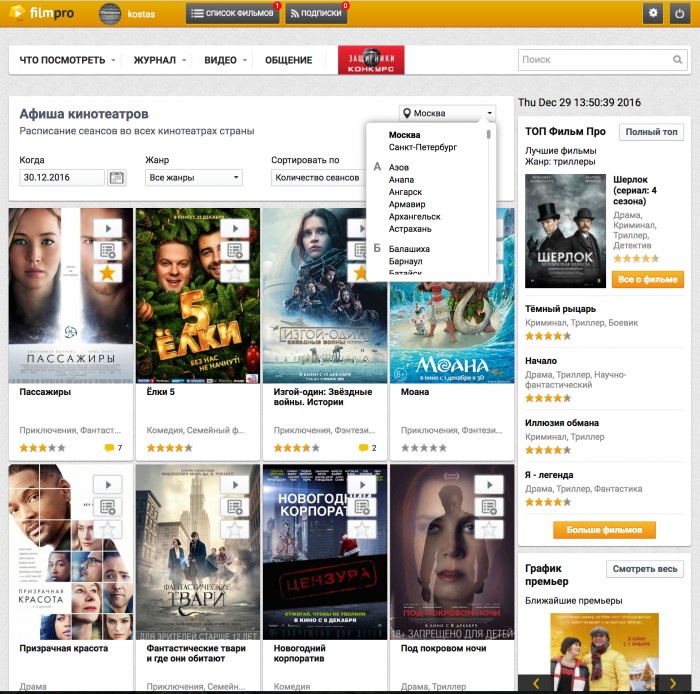
Task: Toggle favorite star on Фантастические твари
Action: [x=235, y=529]
